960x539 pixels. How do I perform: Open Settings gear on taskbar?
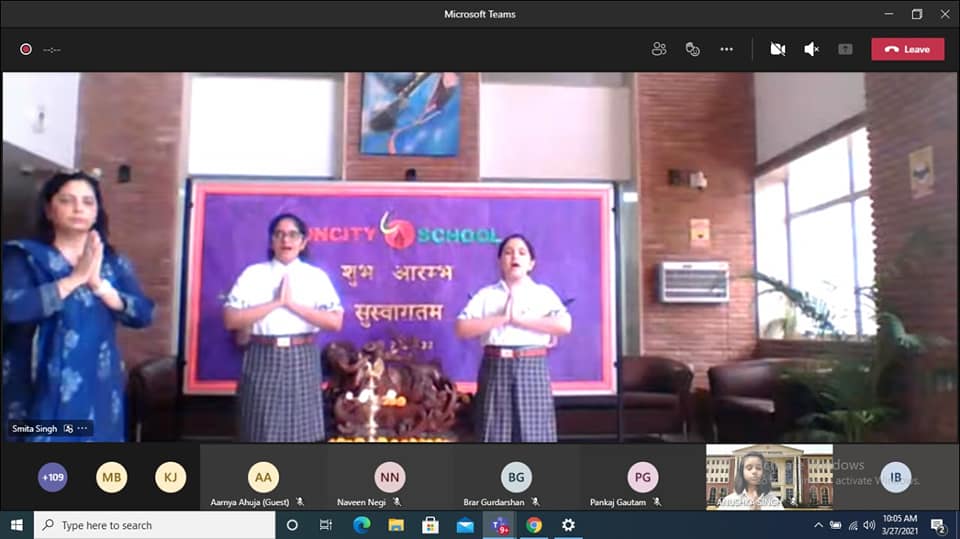click(x=568, y=525)
